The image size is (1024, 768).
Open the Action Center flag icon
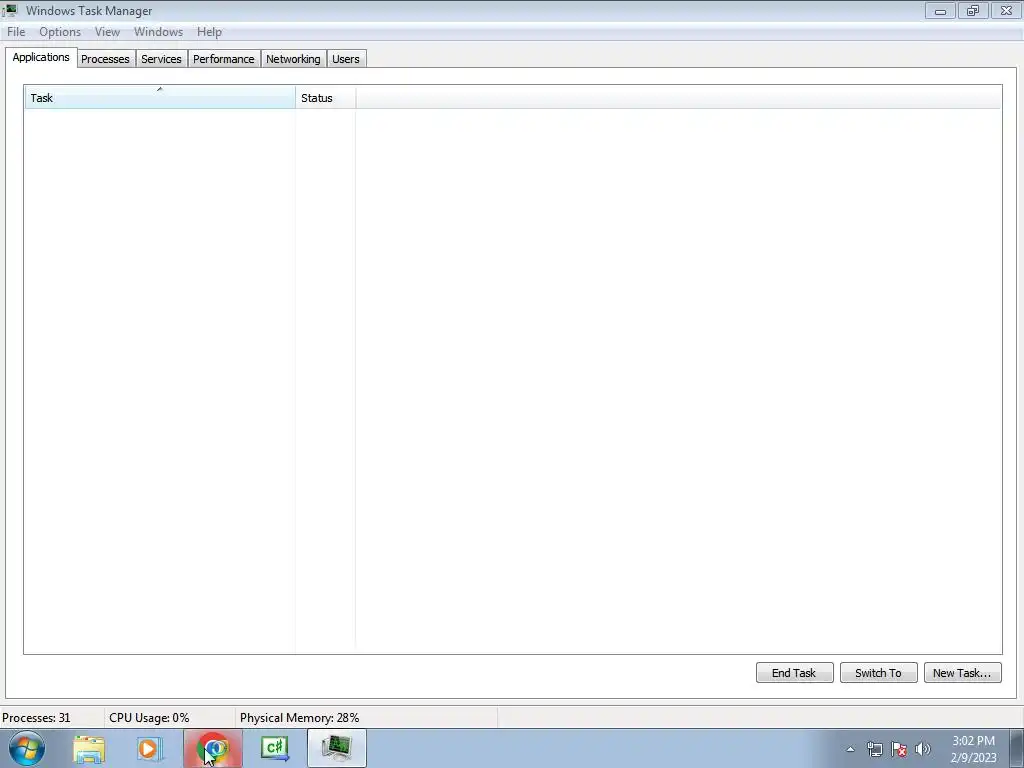tap(899, 749)
